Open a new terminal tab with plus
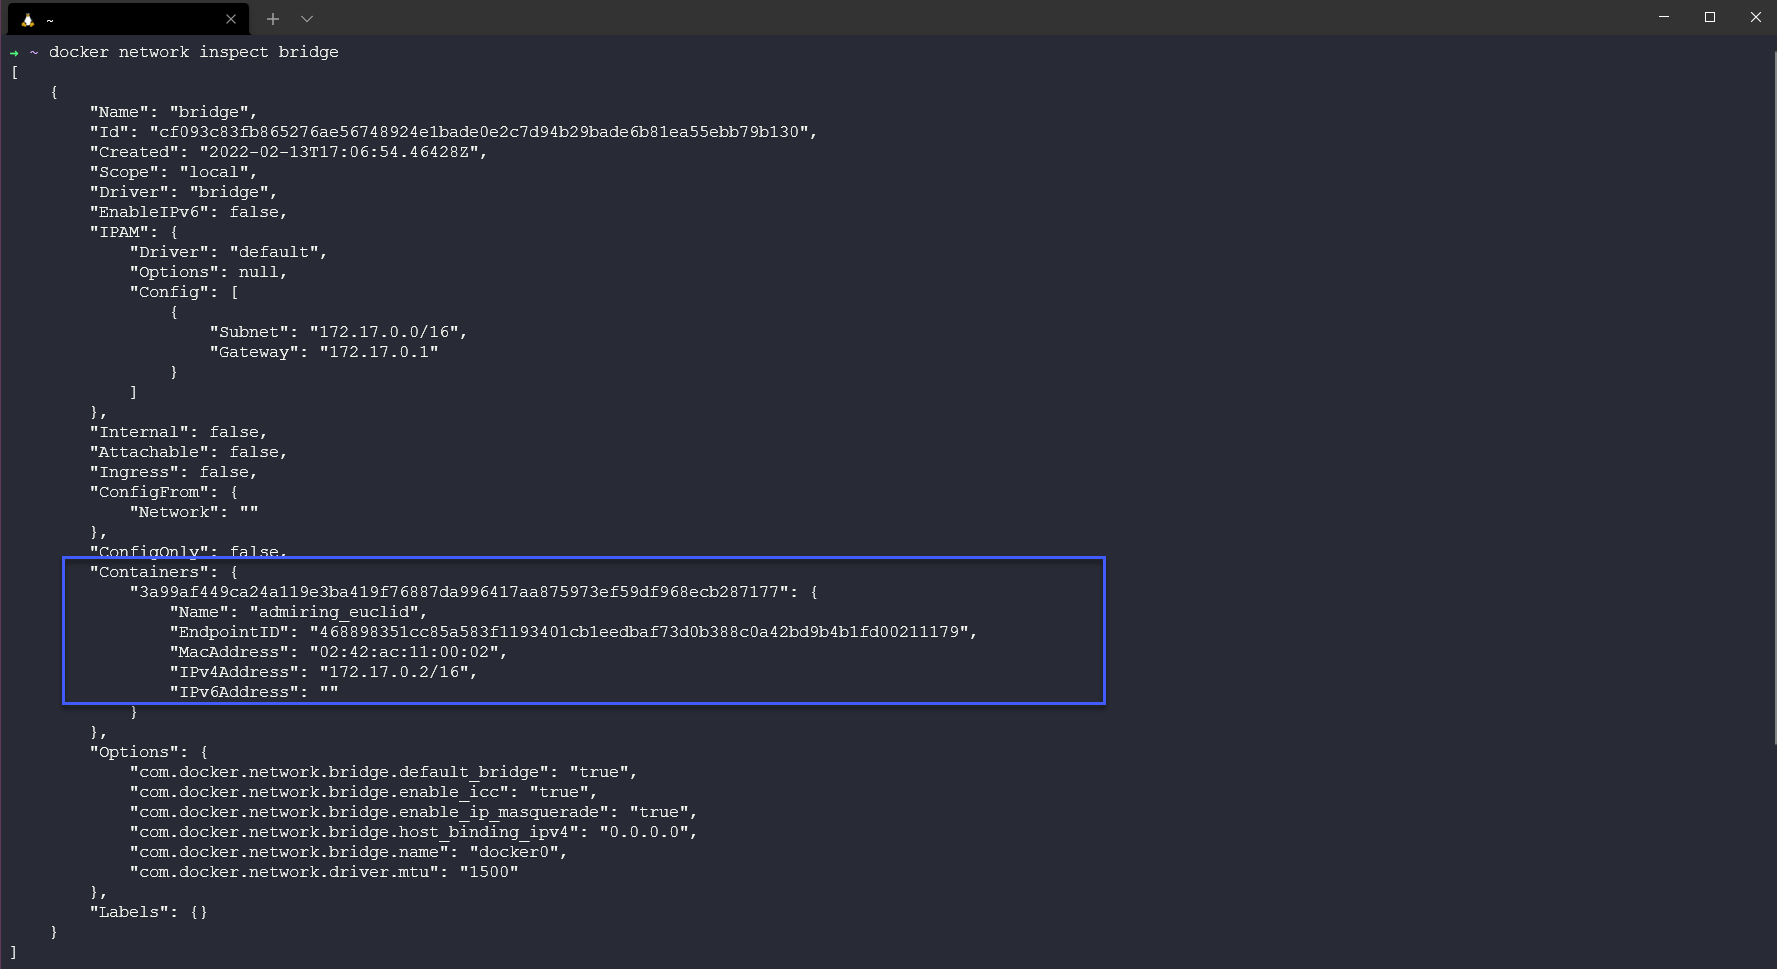Screen dimensions: 1777x969 pyautogui.click(x=273, y=19)
